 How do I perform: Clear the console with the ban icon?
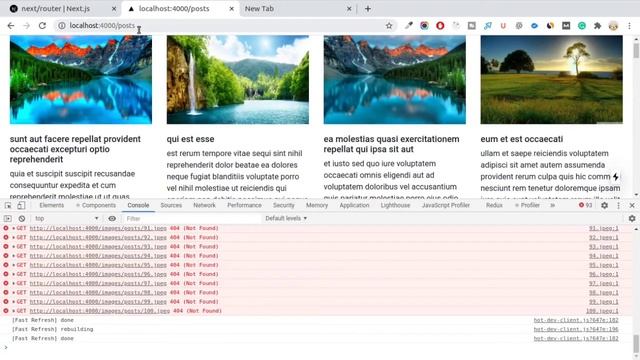22,218
